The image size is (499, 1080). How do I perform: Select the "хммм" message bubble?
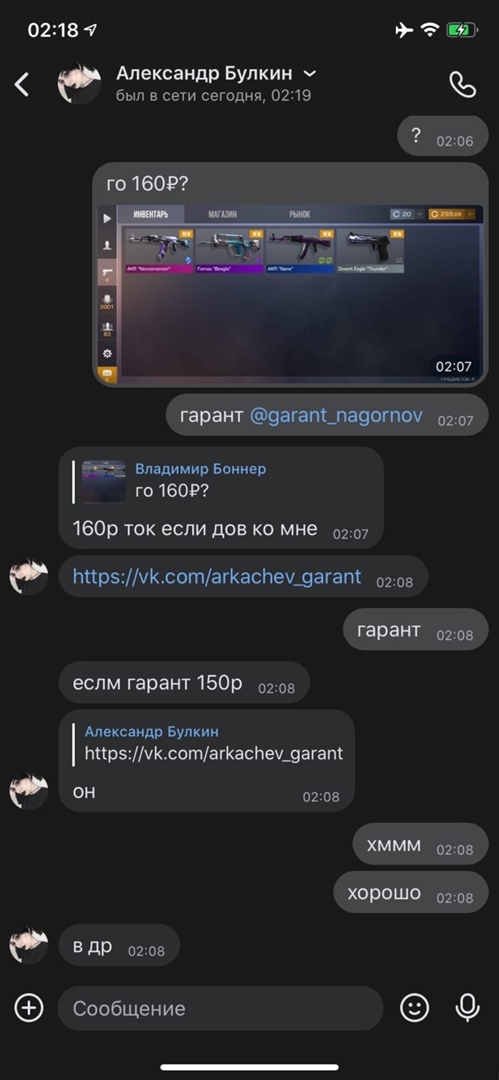[x=420, y=844]
